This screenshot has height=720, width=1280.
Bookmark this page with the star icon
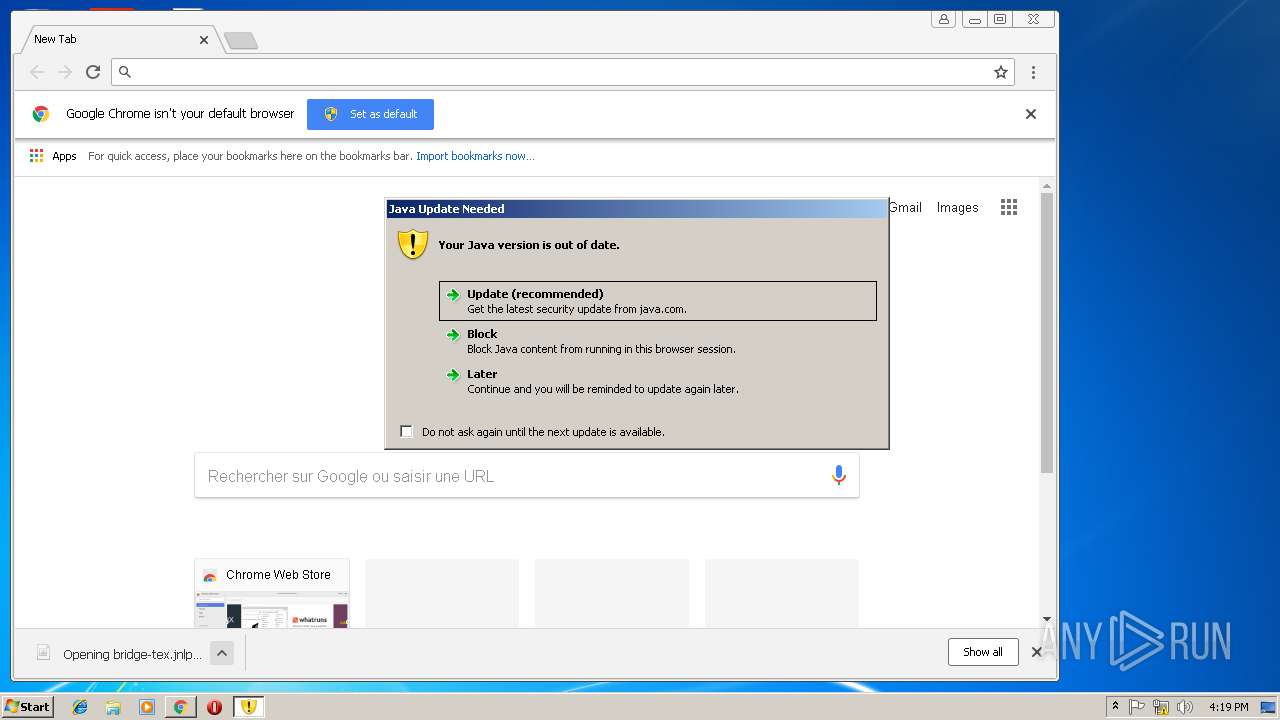click(1000, 72)
